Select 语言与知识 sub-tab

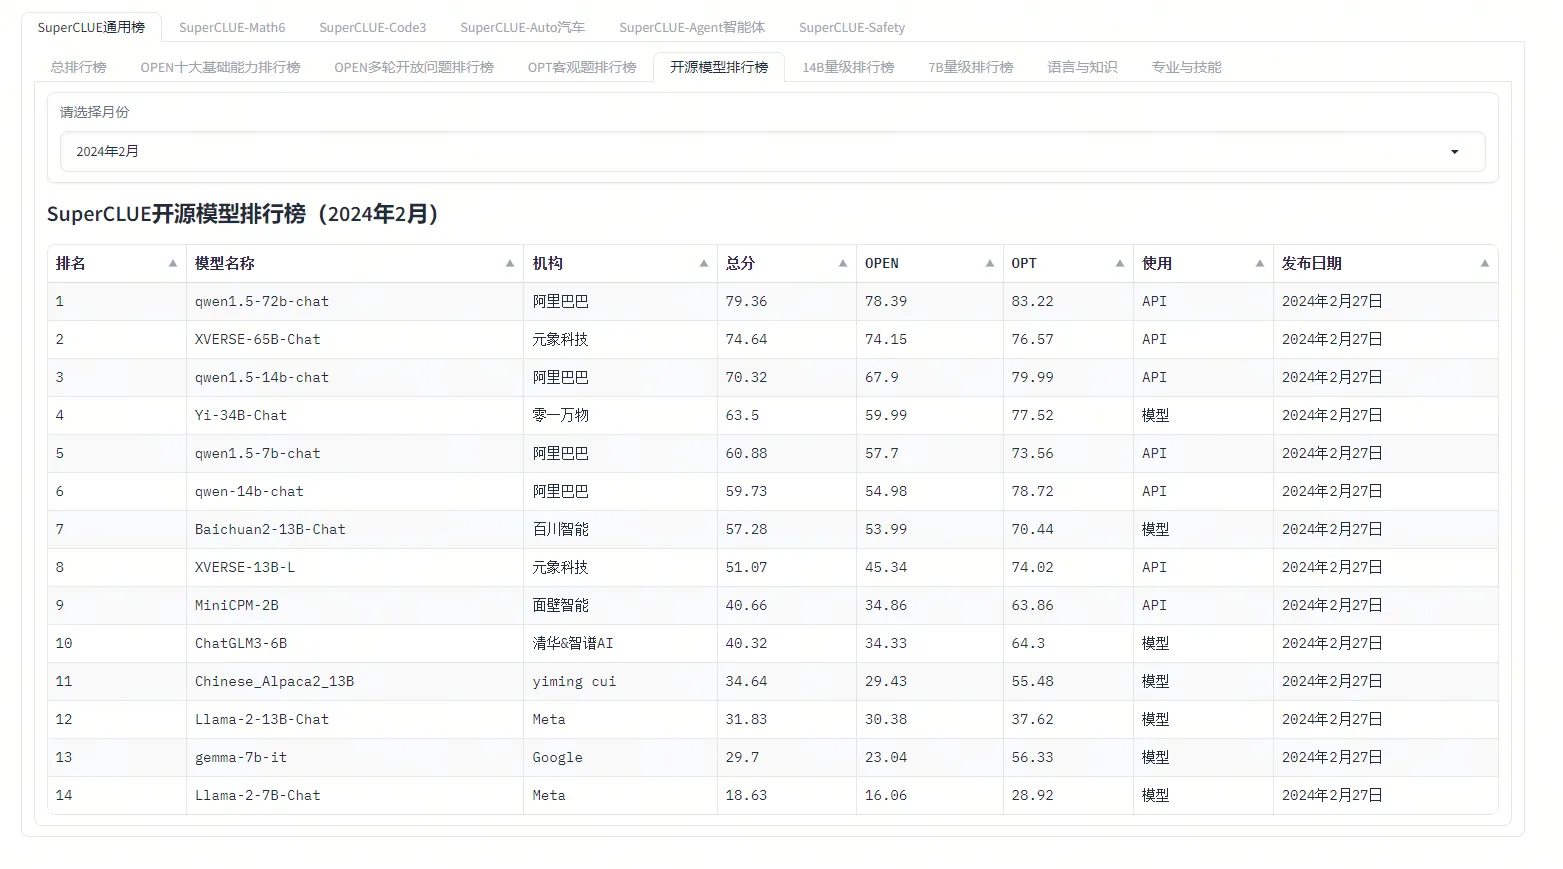point(1082,67)
